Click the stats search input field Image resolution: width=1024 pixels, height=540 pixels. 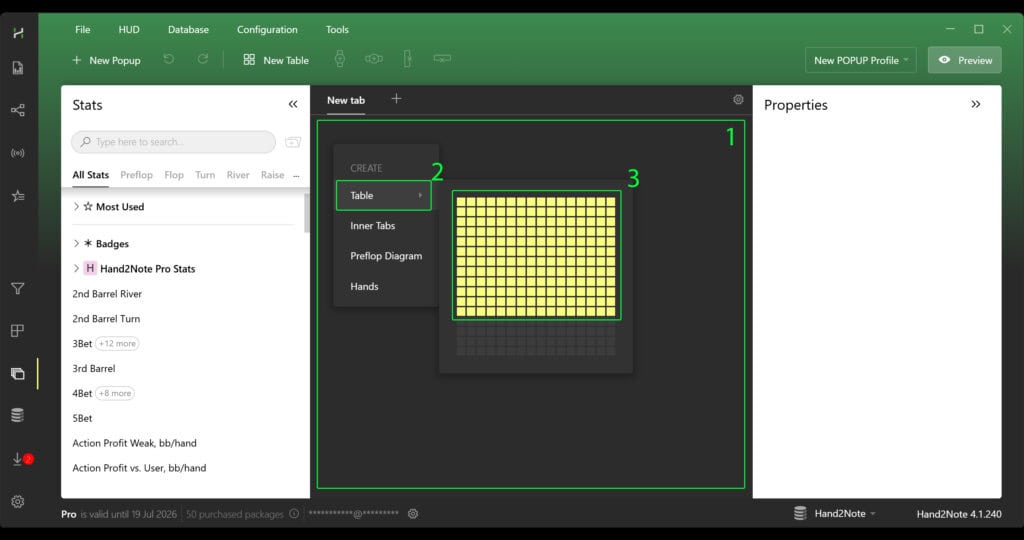click(175, 142)
